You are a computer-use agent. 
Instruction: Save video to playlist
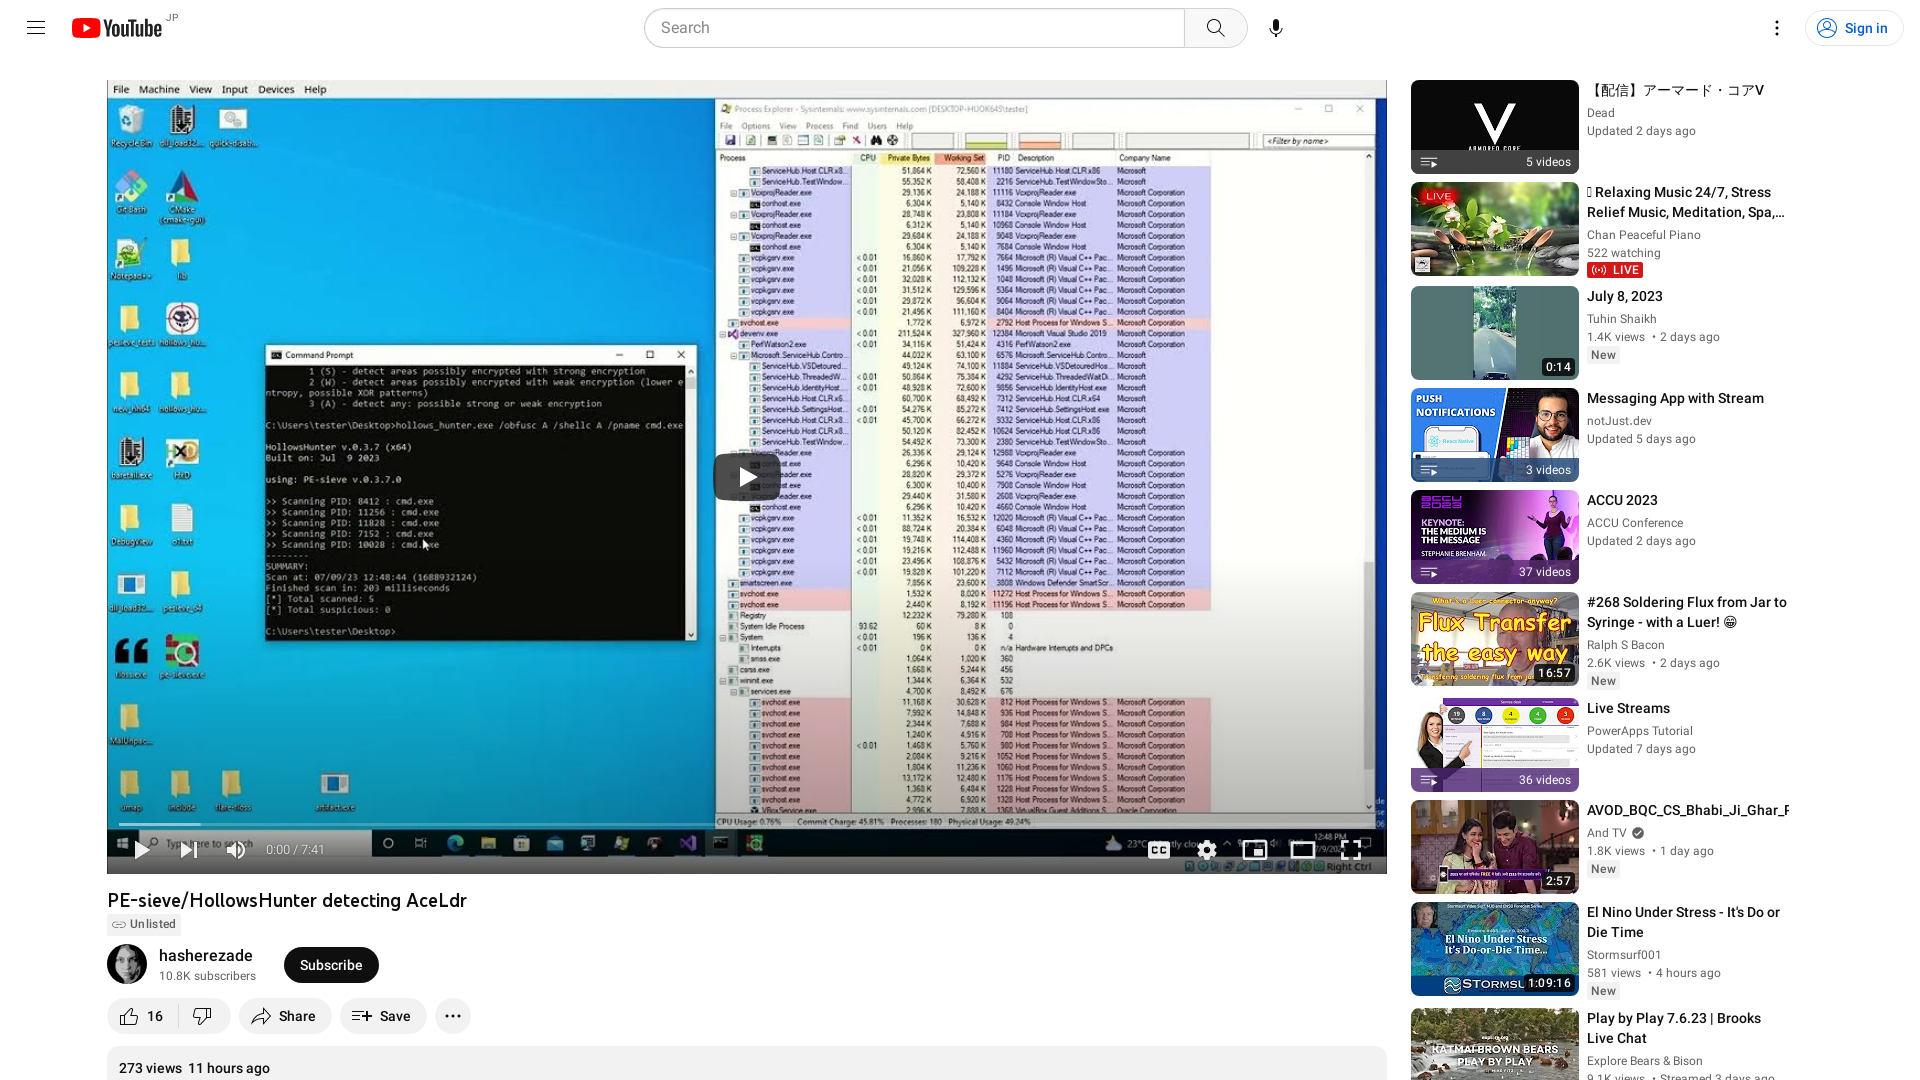tap(382, 1016)
